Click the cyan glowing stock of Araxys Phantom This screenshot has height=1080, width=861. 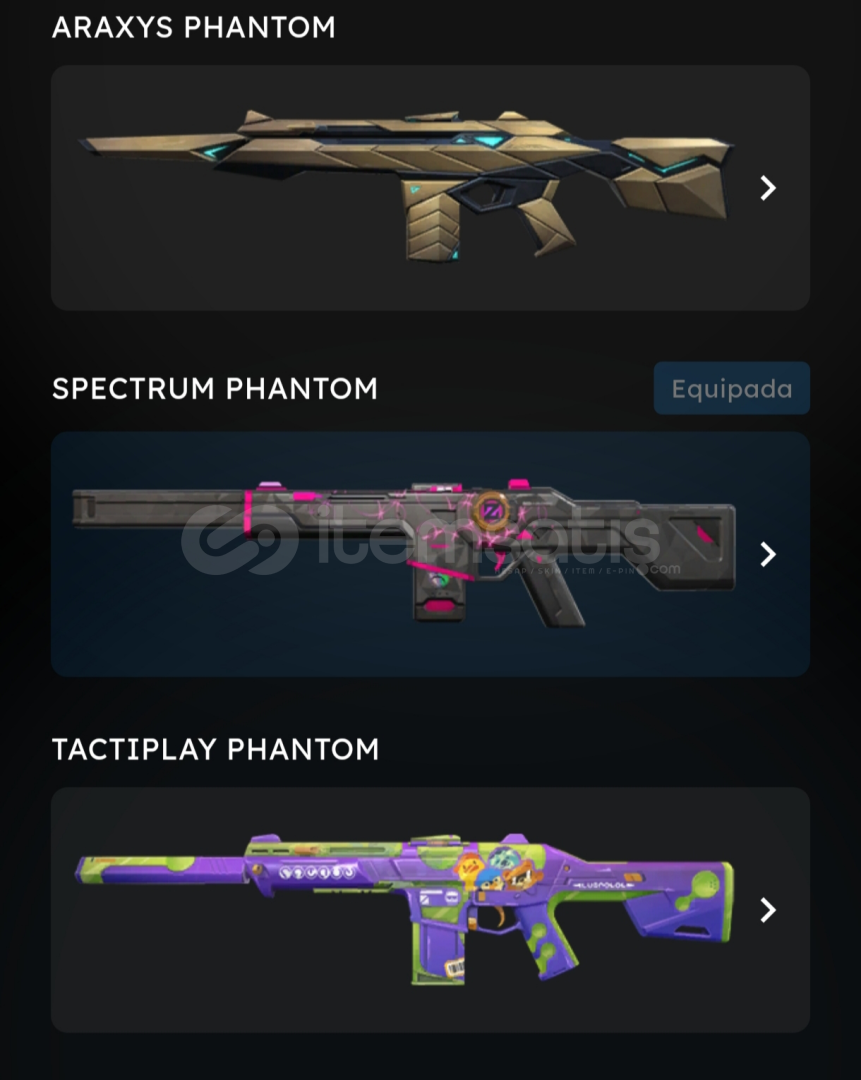click(x=672, y=176)
